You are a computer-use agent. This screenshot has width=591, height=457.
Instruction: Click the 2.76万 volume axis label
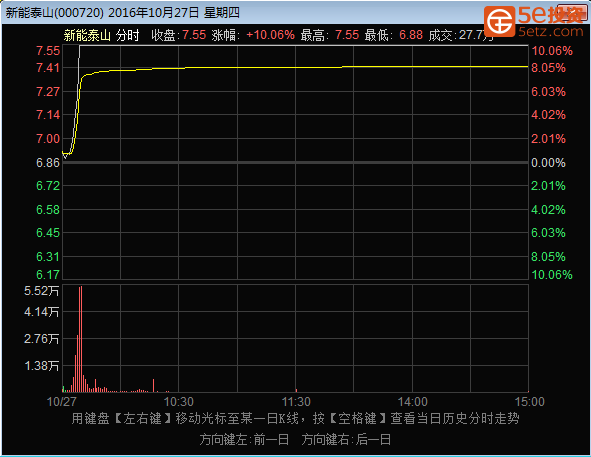point(41,339)
